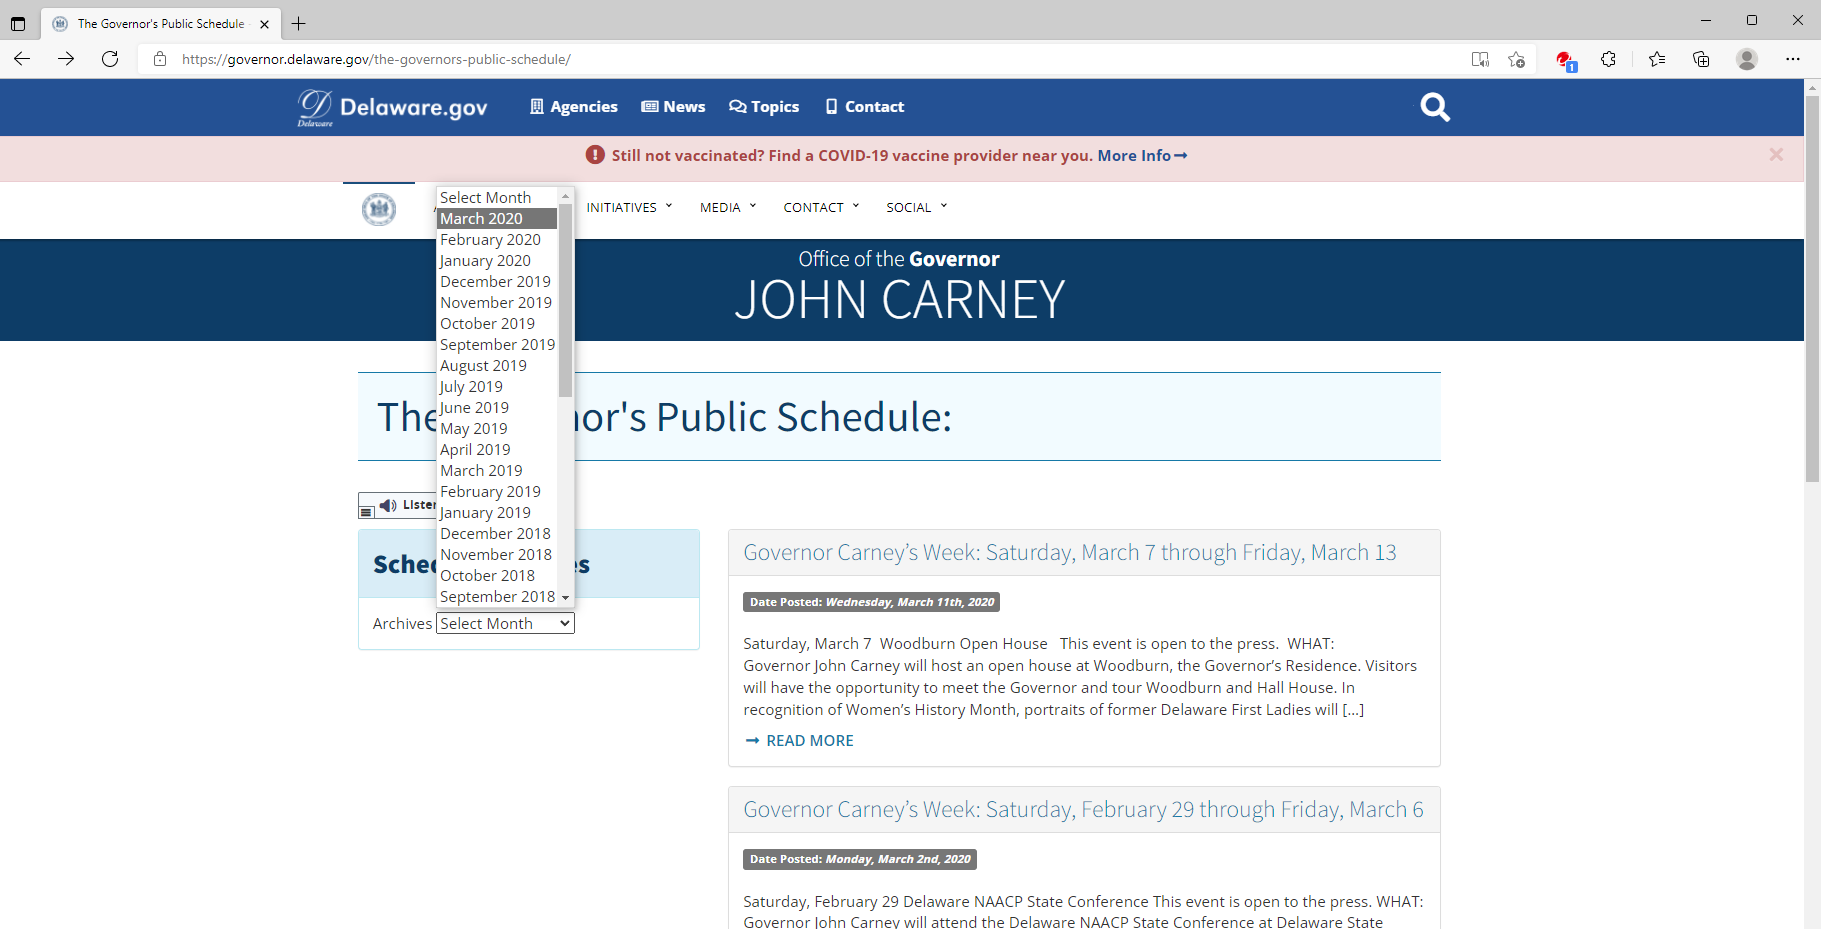Click the page vertical scrollbar thumb
1821x929 pixels.
click(x=1812, y=289)
